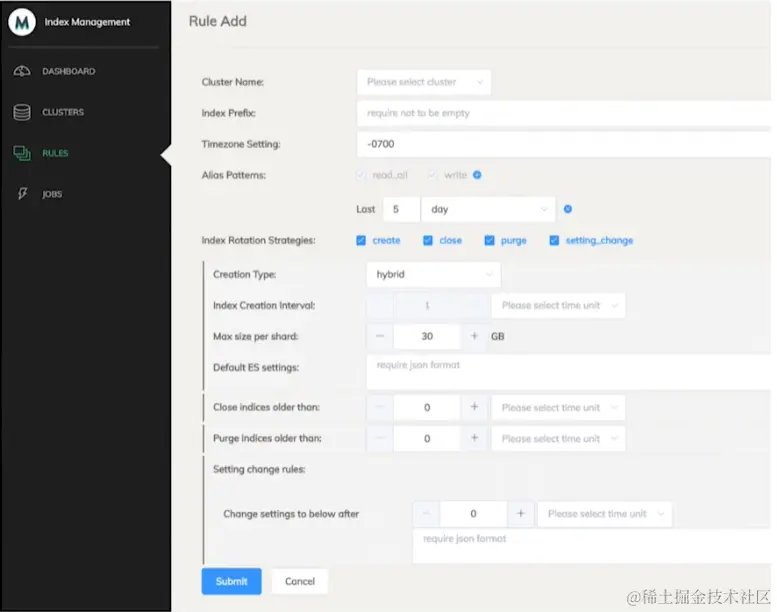
Task: Click the close strategy label
Action: [450, 240]
